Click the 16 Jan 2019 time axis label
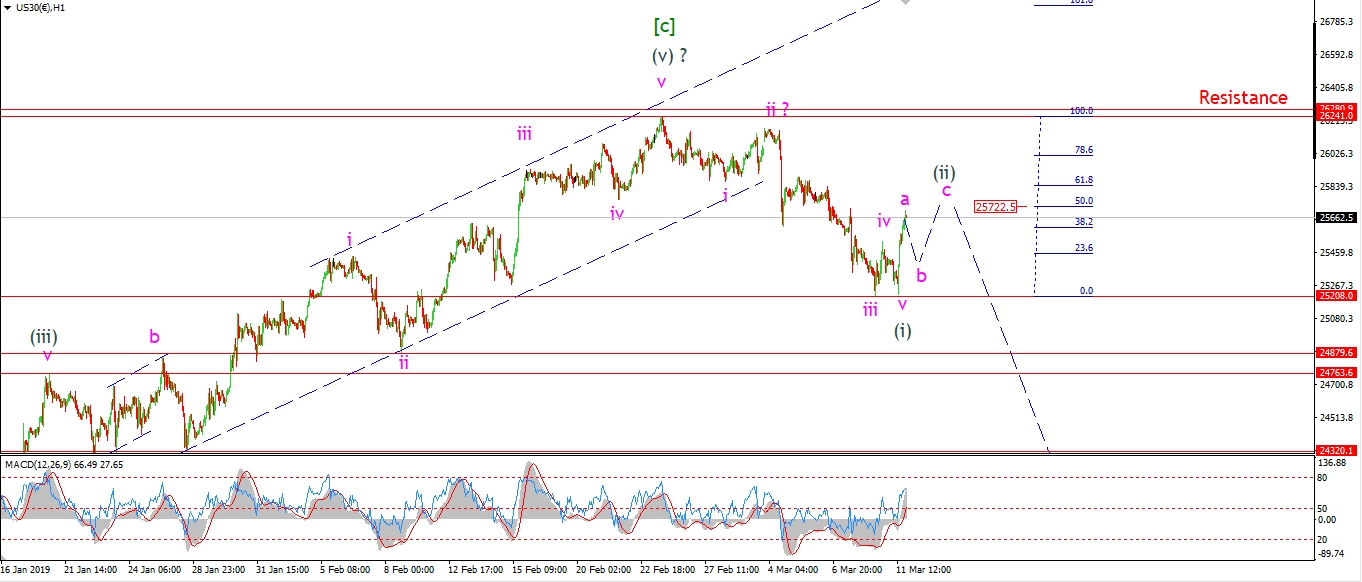 pyautogui.click(x=28, y=569)
